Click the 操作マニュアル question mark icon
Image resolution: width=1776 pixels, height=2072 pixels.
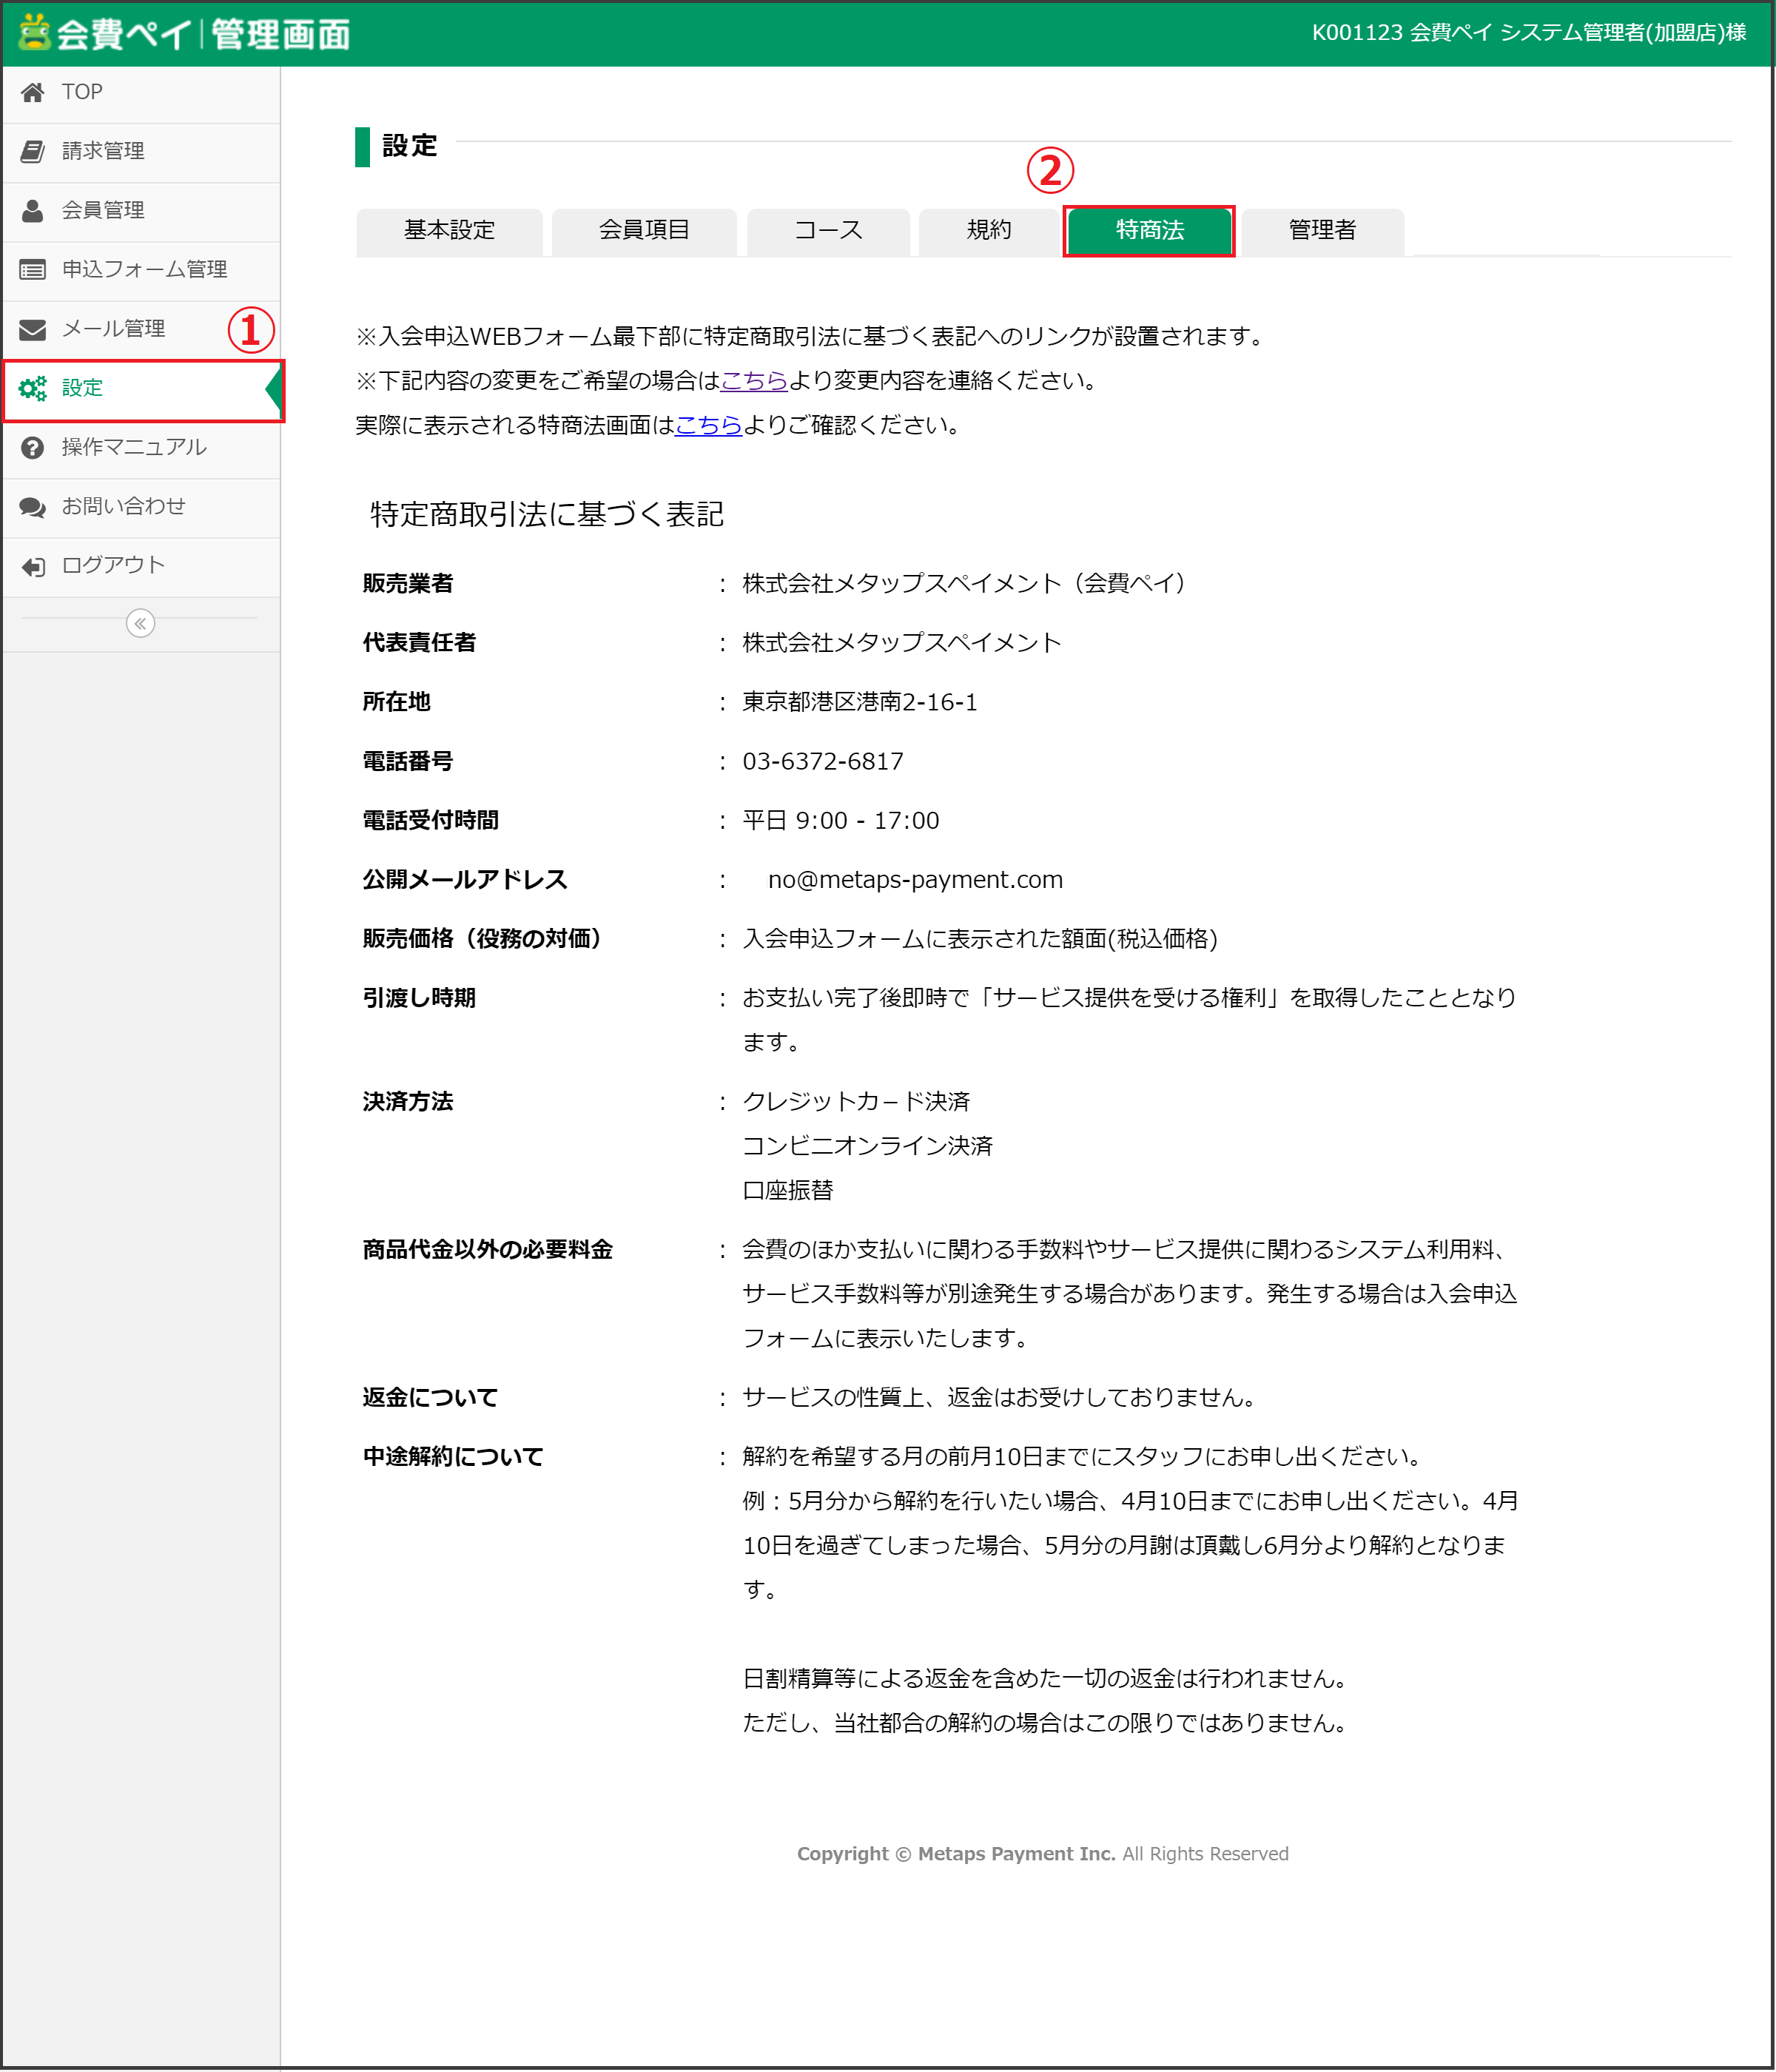click(33, 447)
